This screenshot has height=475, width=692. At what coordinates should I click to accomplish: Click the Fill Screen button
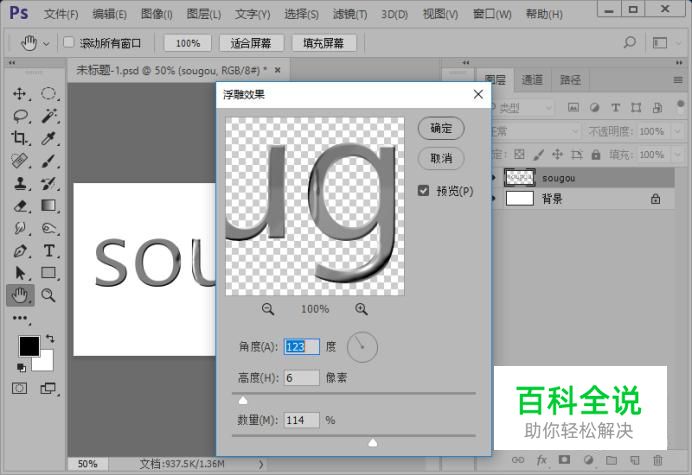point(323,43)
